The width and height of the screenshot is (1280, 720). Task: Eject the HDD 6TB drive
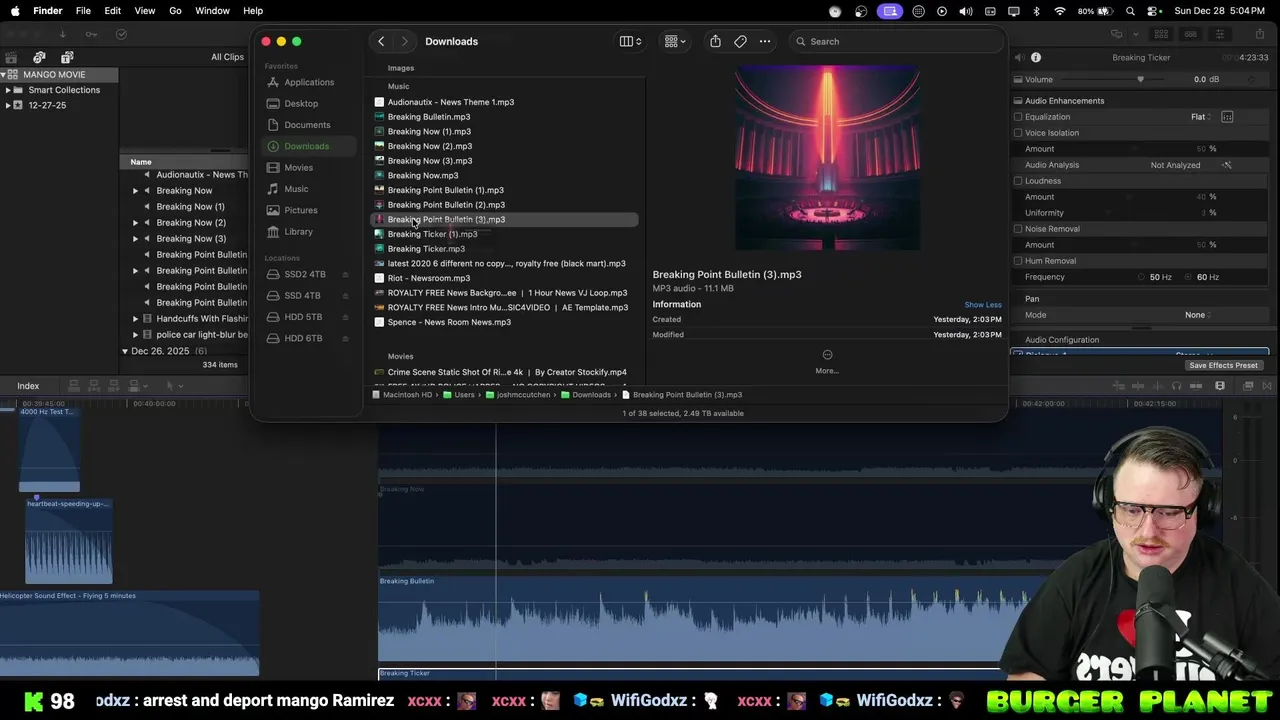tap(346, 338)
